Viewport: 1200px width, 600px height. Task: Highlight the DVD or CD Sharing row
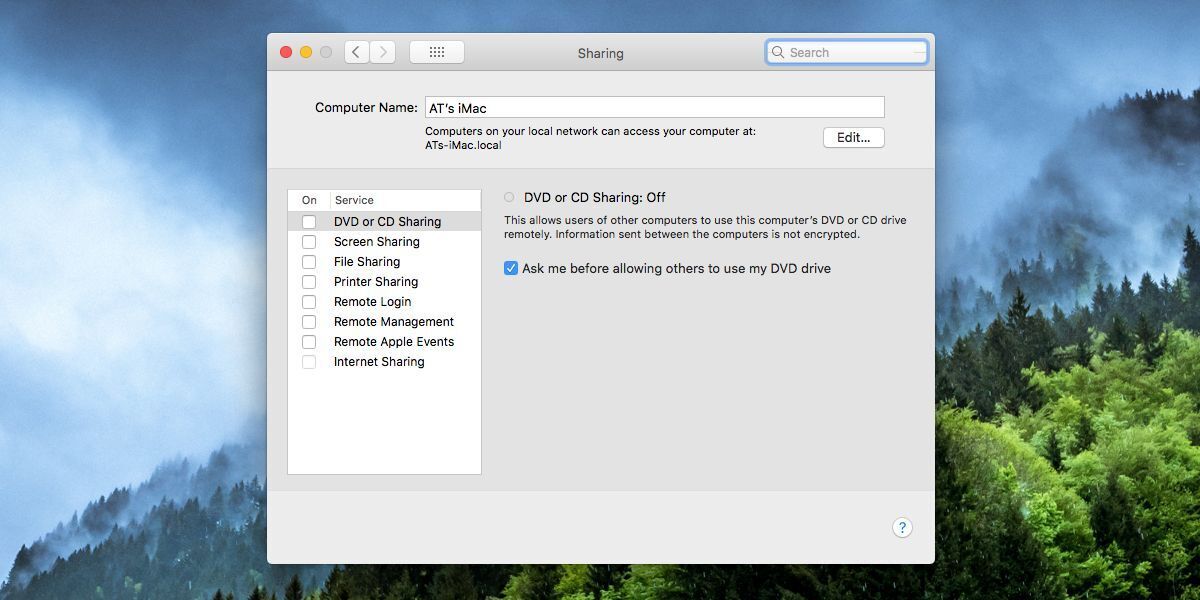[x=387, y=222]
